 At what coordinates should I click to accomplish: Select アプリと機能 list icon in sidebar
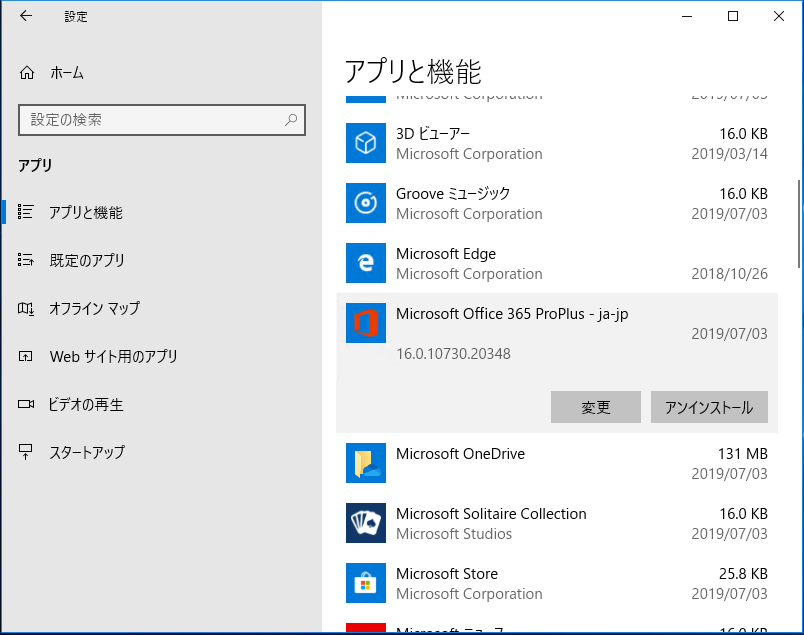tap(26, 212)
